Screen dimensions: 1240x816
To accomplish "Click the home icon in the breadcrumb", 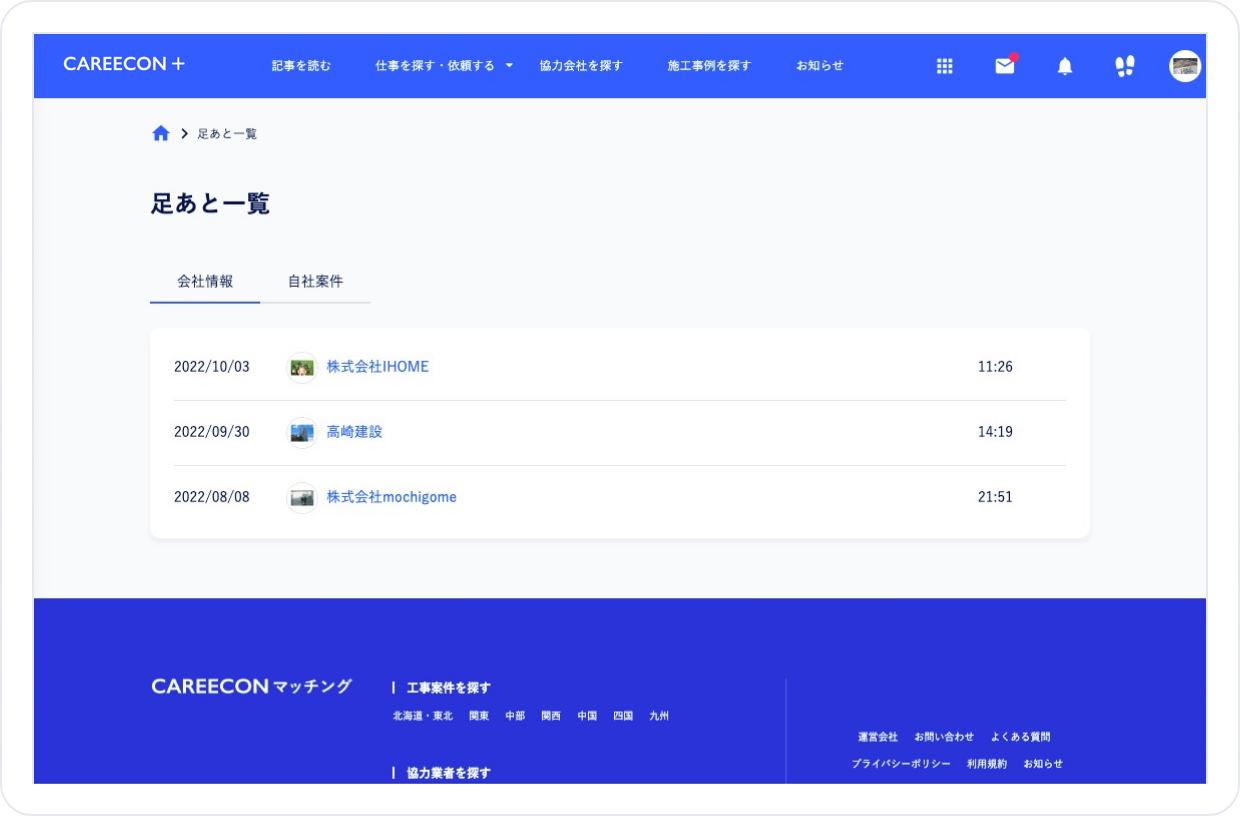I will point(161,132).
